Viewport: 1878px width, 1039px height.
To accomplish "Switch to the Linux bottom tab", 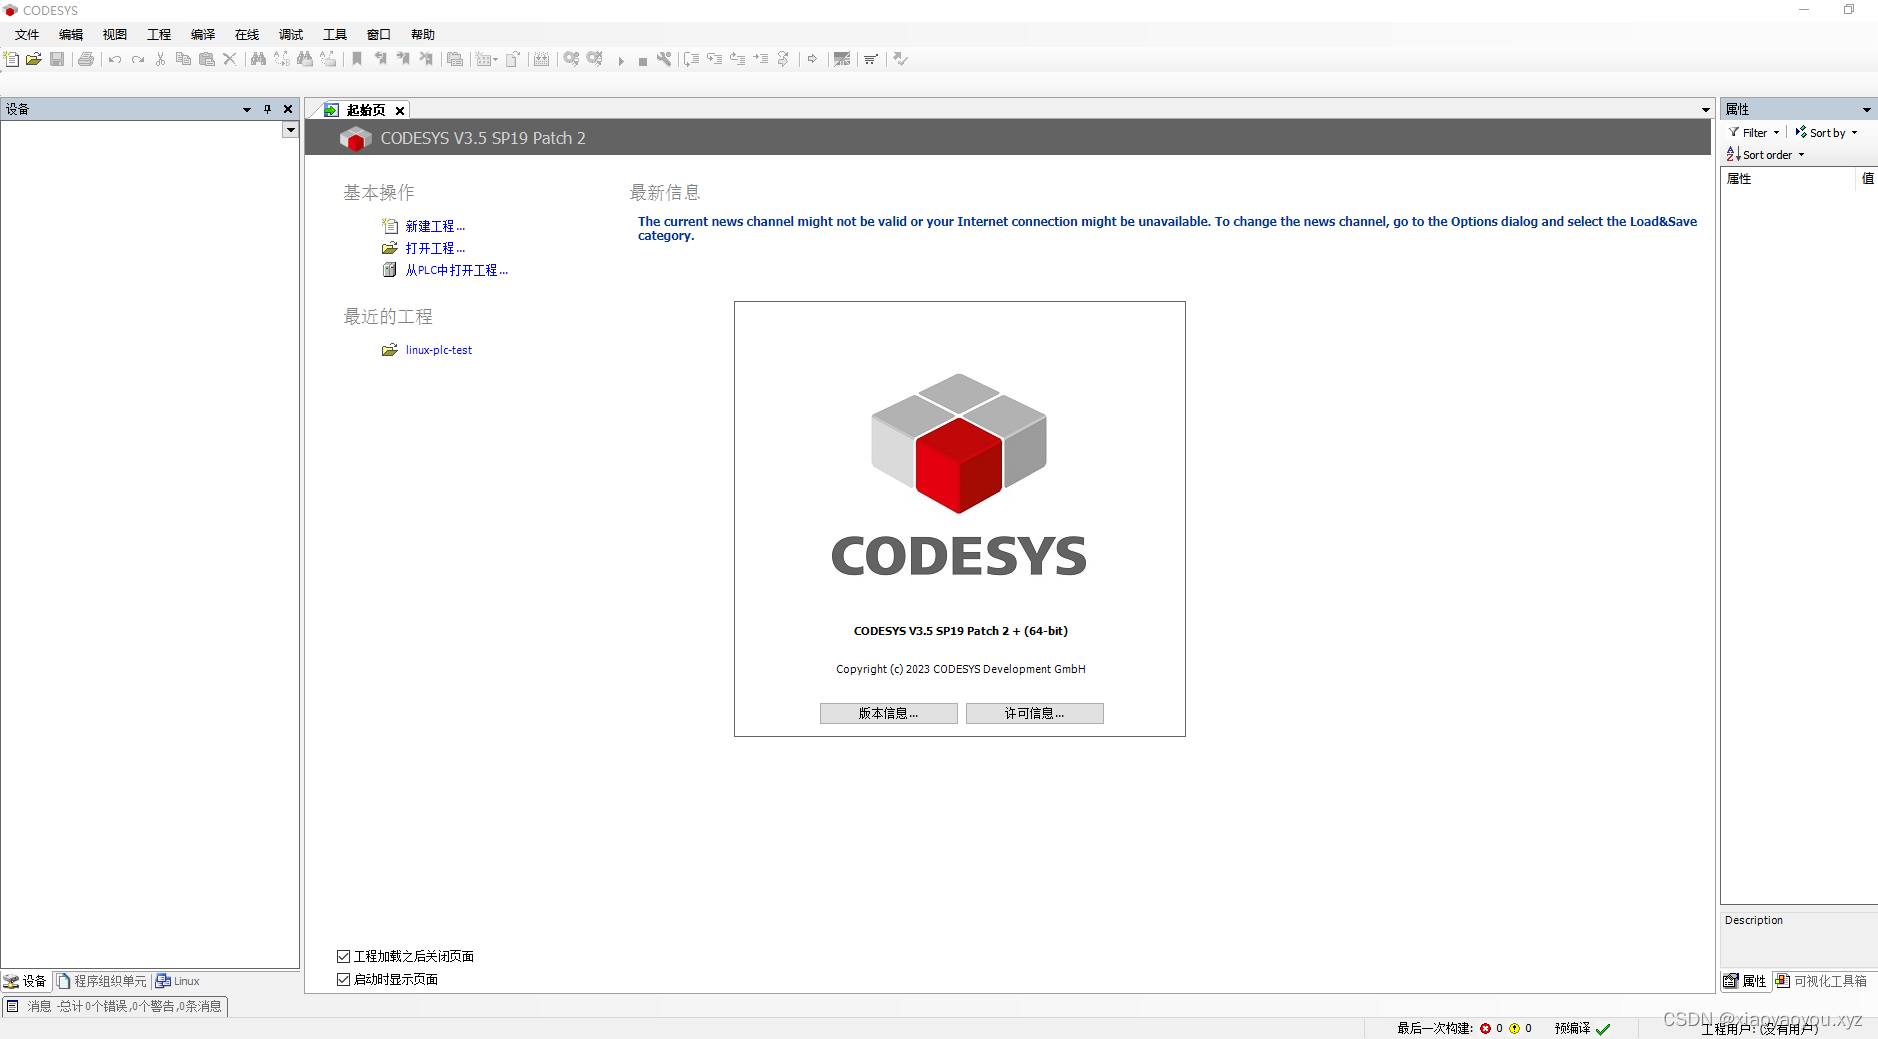I will coord(178,982).
